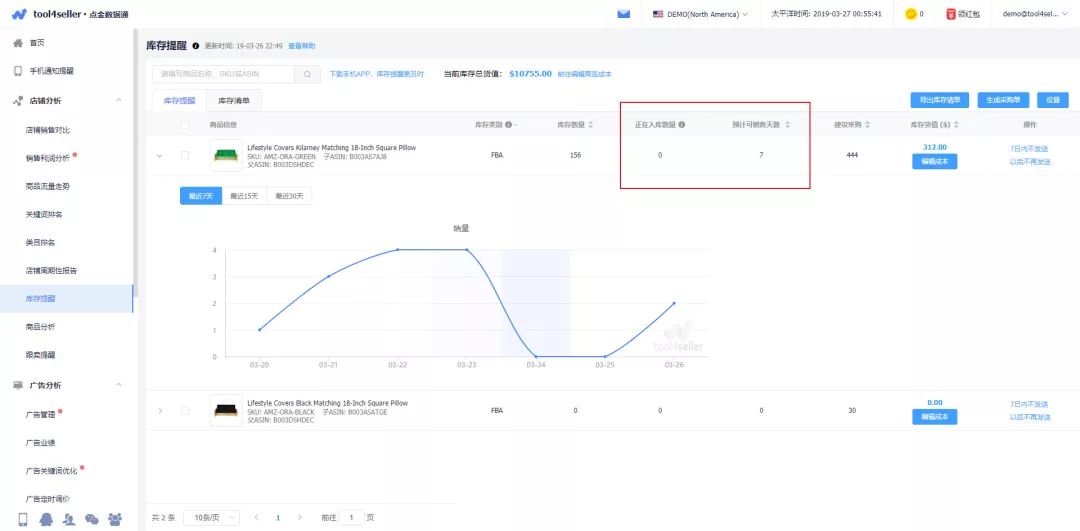Click the red envelope 领红包 icon
This screenshot has width=1080, height=531.
[x=951, y=14]
